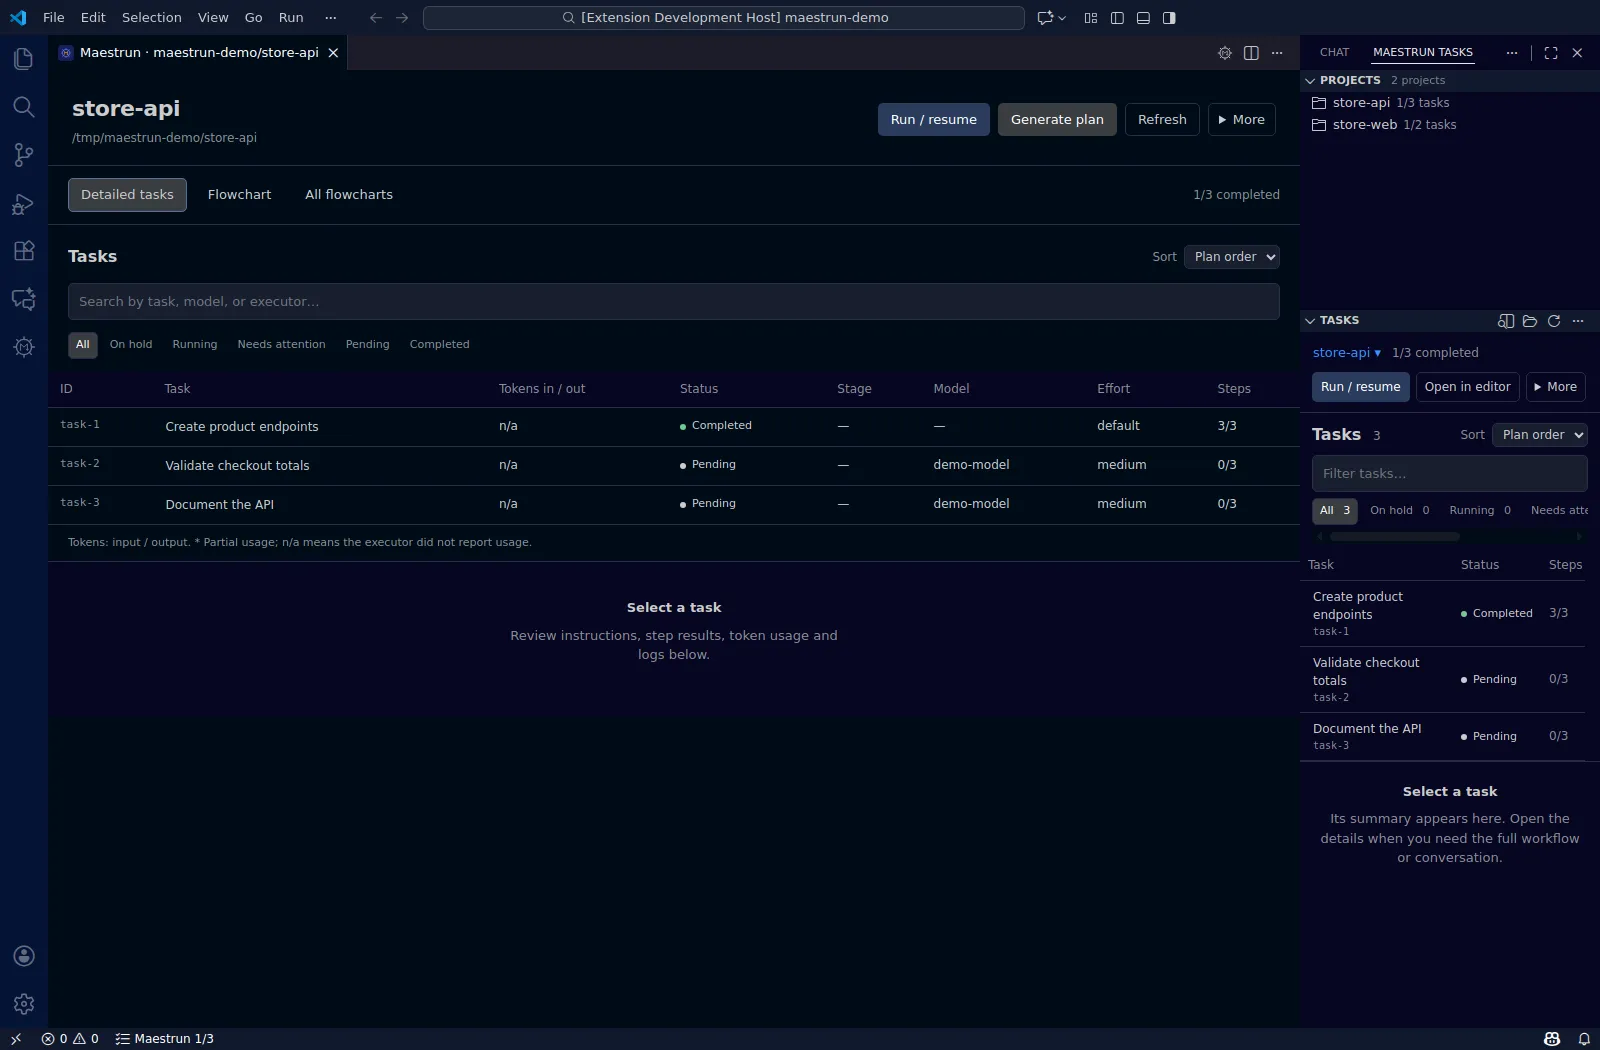Toggle the secondary side bar visibility
The width and height of the screenshot is (1600, 1050).
1169,18
